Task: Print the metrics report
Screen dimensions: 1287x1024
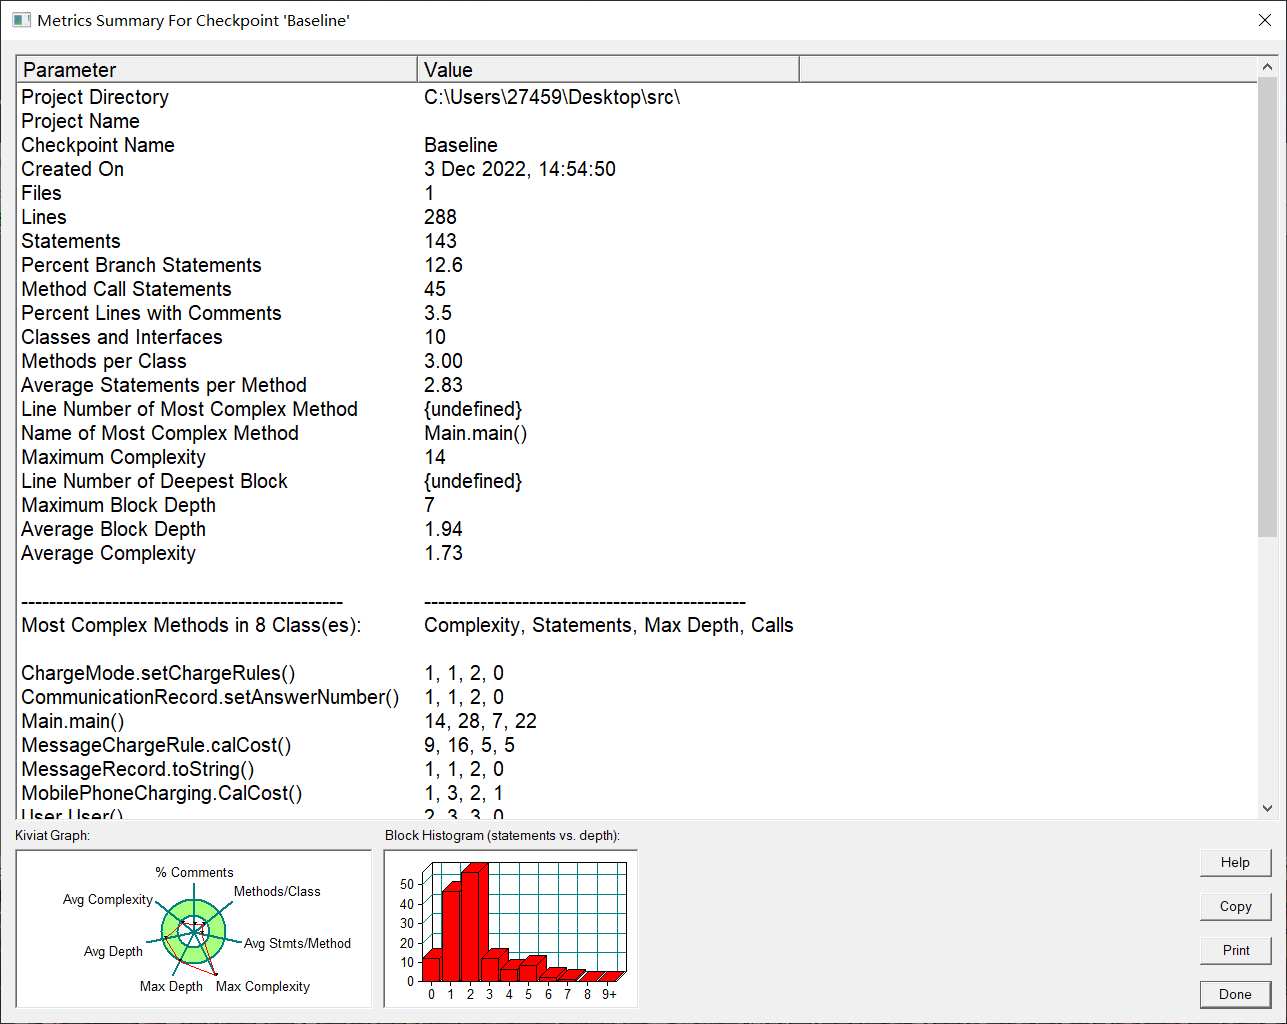Action: (1235, 950)
